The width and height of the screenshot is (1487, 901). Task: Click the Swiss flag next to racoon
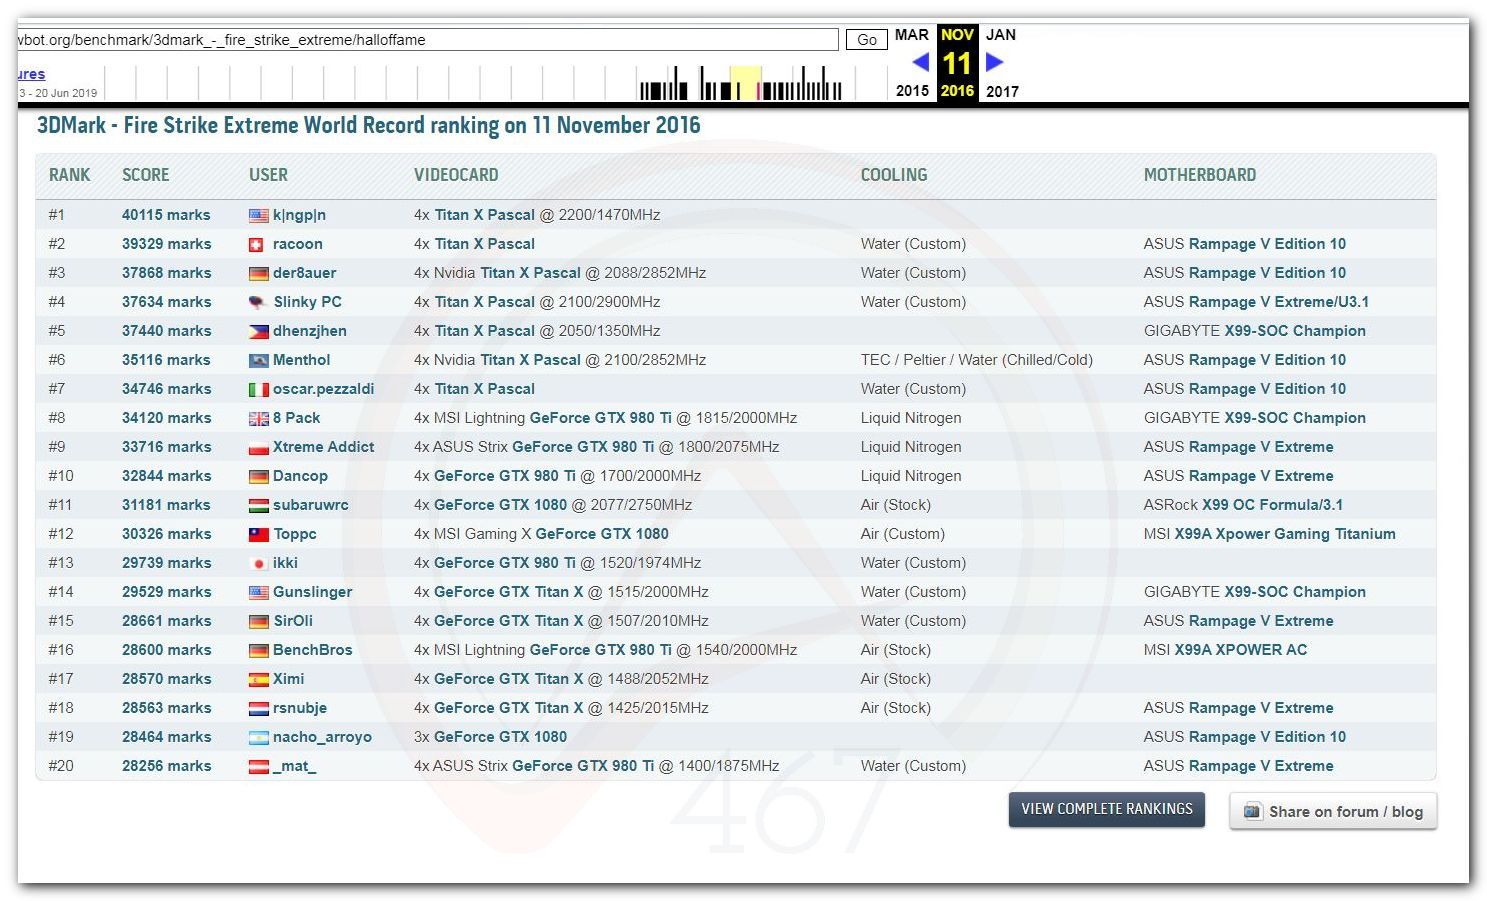[256, 244]
